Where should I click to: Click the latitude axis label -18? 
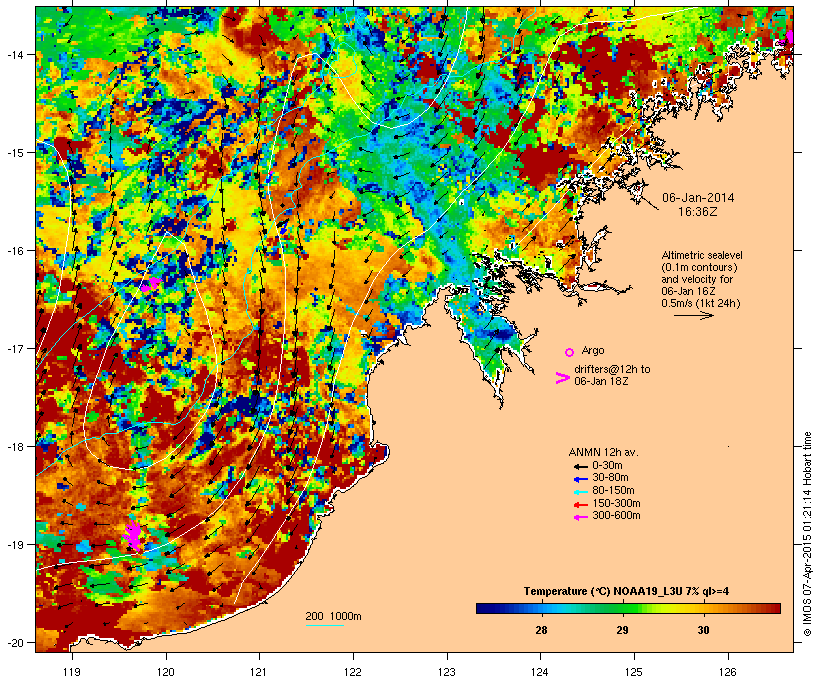(x=14, y=447)
